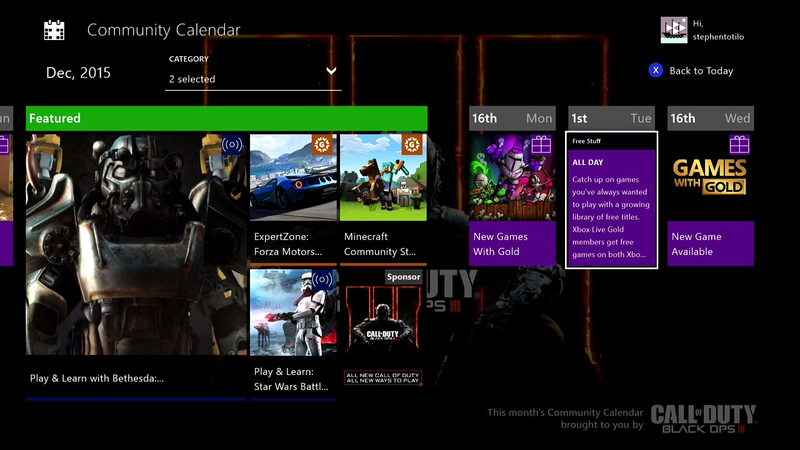Select the 1st Tue day header

(611, 118)
